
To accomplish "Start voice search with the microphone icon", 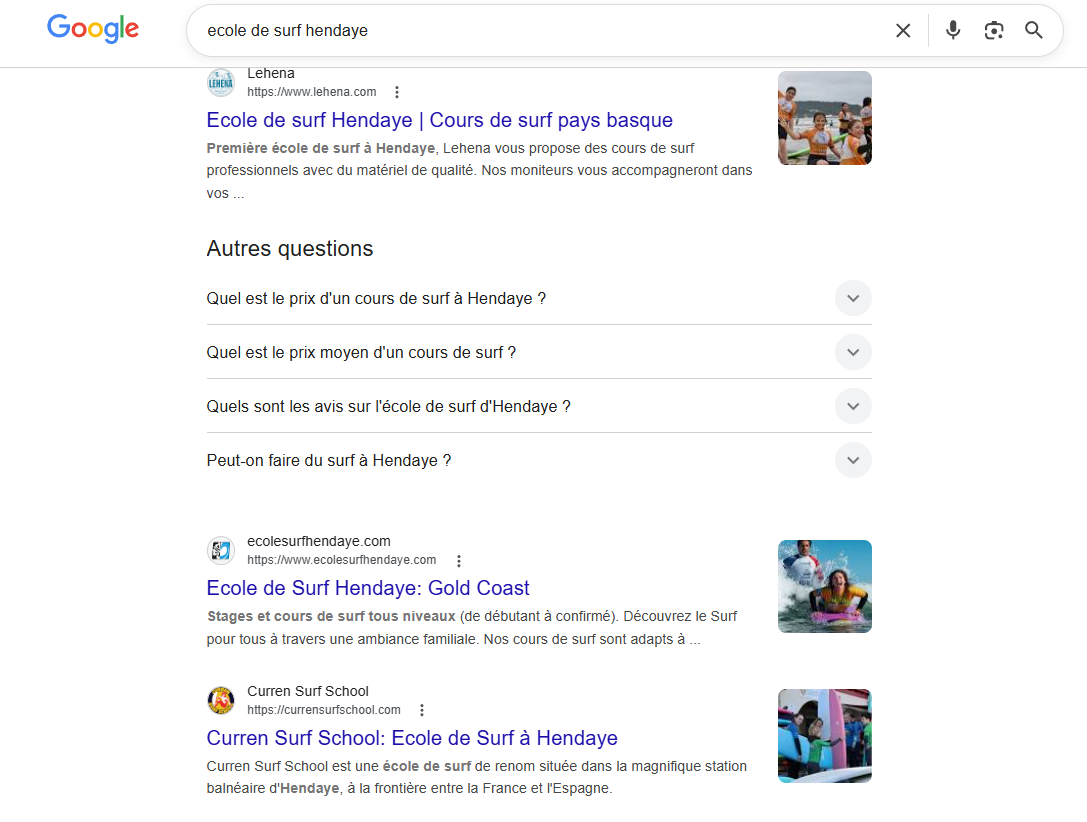I will [952, 30].
